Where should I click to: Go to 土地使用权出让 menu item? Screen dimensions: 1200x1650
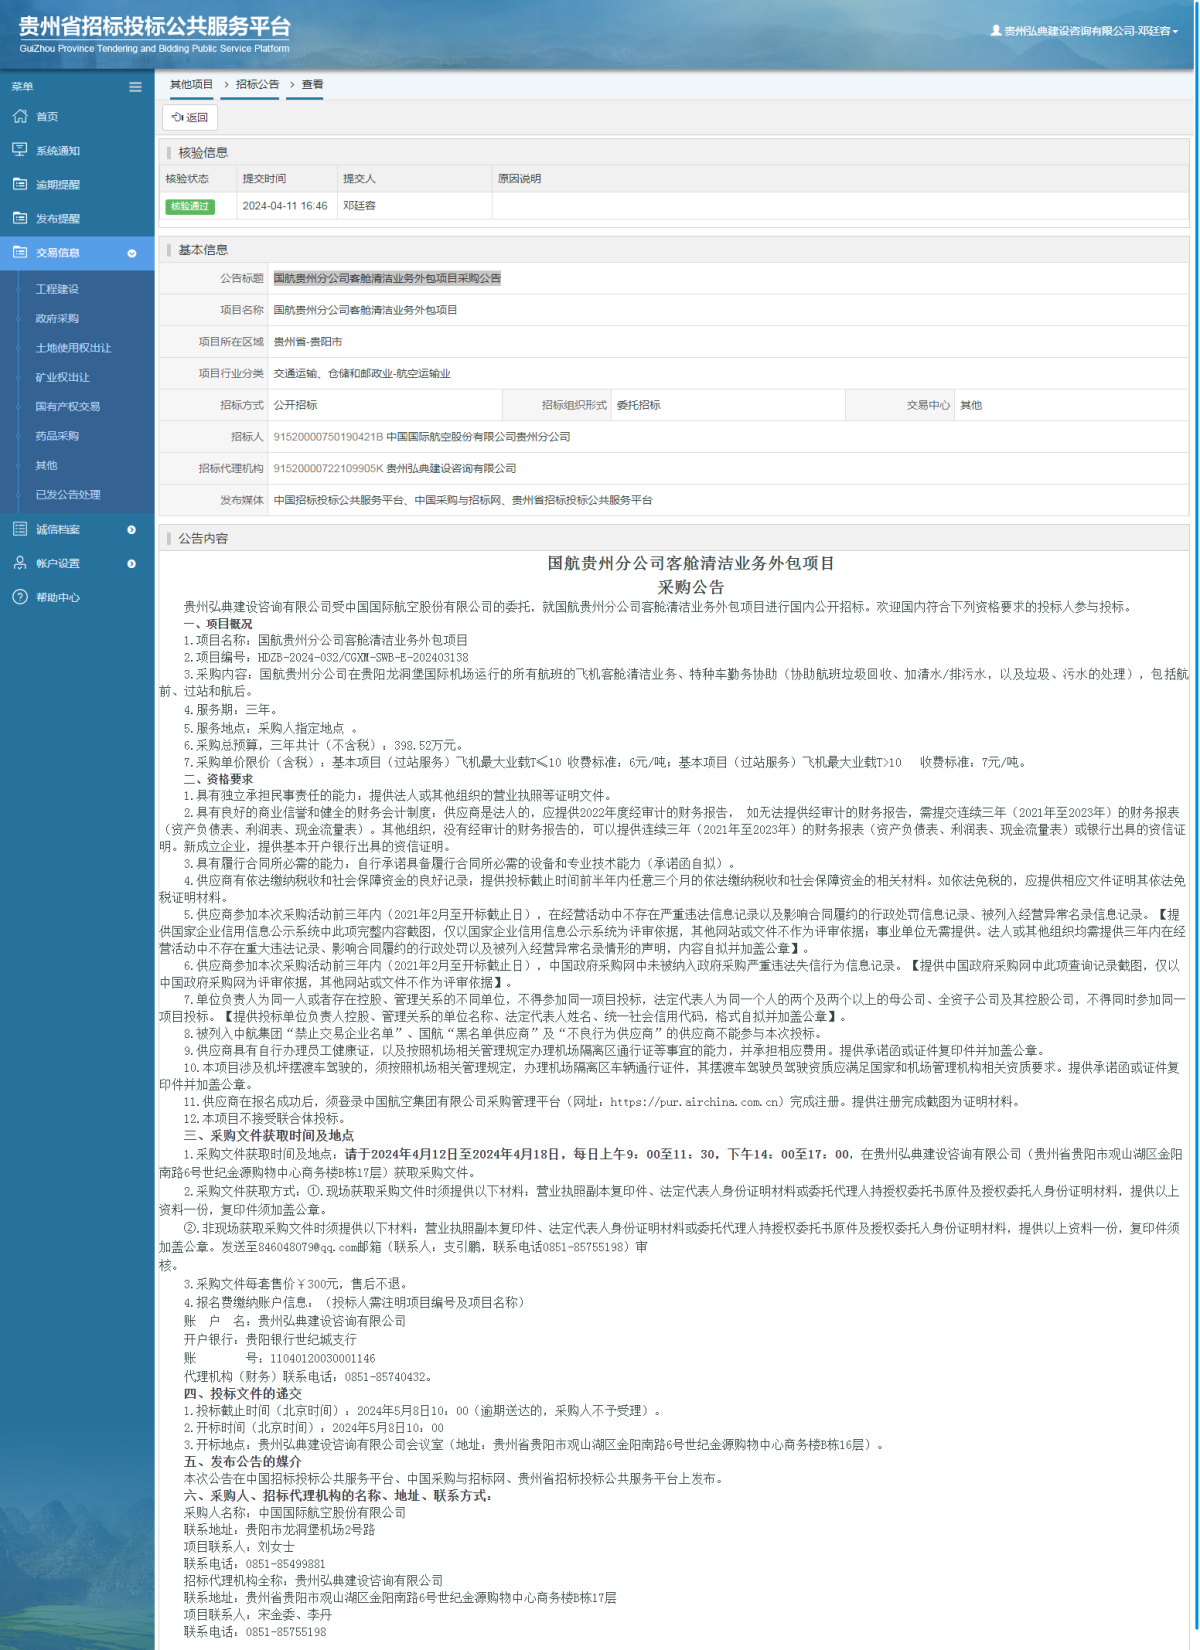click(x=73, y=348)
